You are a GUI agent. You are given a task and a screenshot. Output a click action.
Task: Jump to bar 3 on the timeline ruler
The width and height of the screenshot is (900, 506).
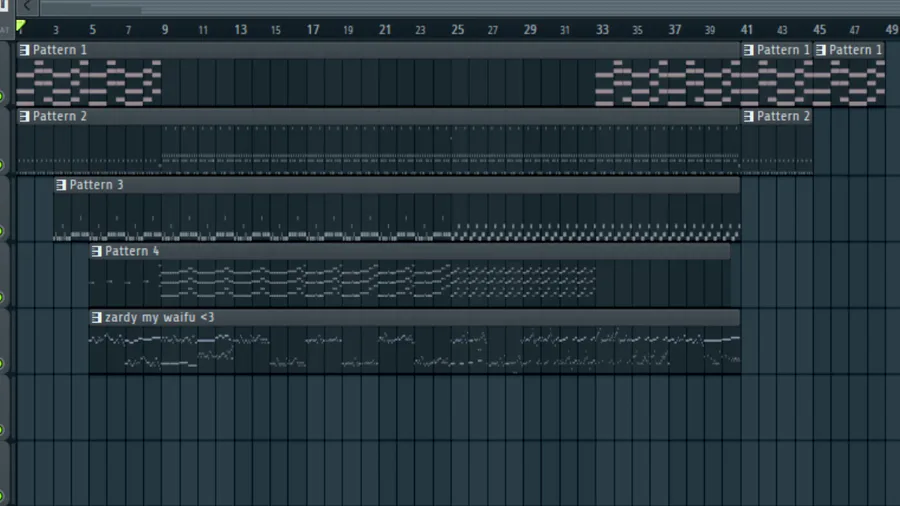coord(56,30)
